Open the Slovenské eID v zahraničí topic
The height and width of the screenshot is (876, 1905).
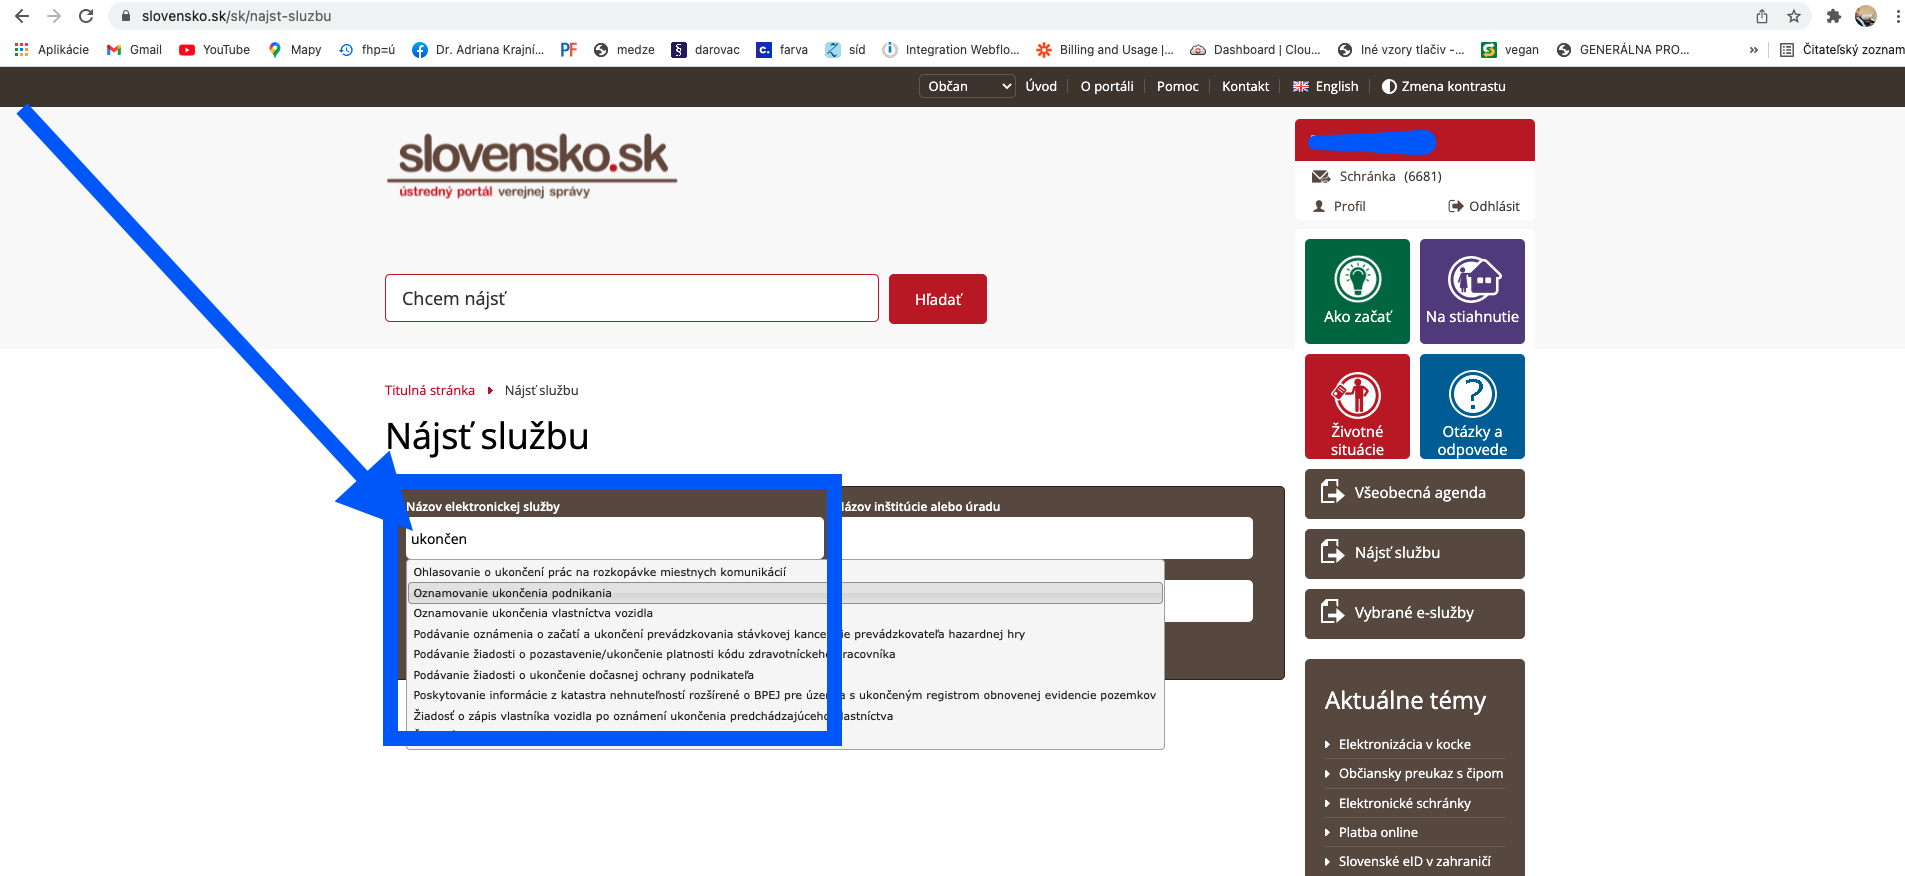click(x=1415, y=861)
